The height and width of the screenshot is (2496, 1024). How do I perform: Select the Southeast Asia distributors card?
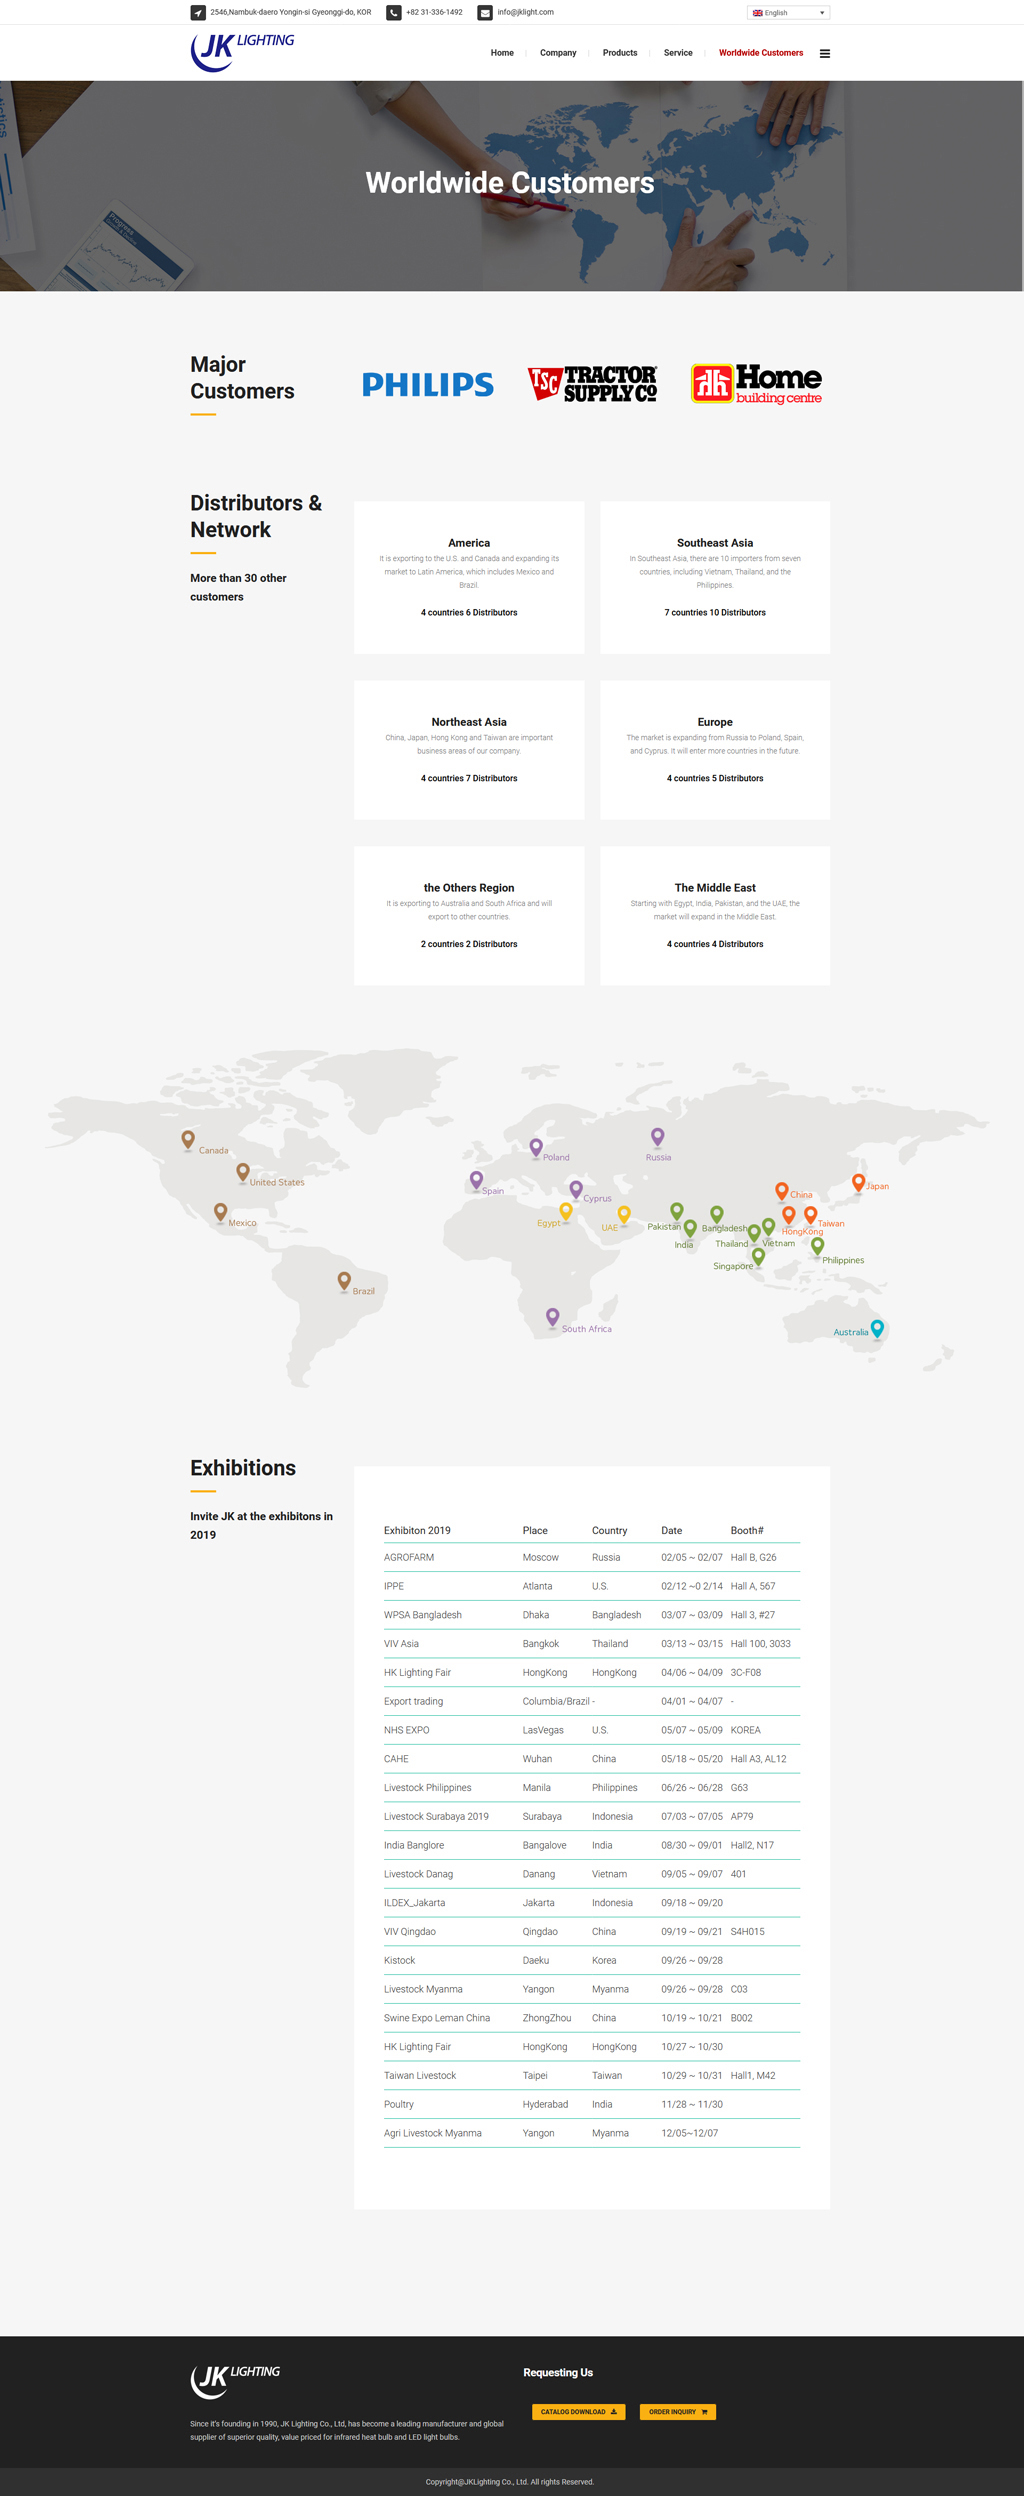(x=715, y=578)
